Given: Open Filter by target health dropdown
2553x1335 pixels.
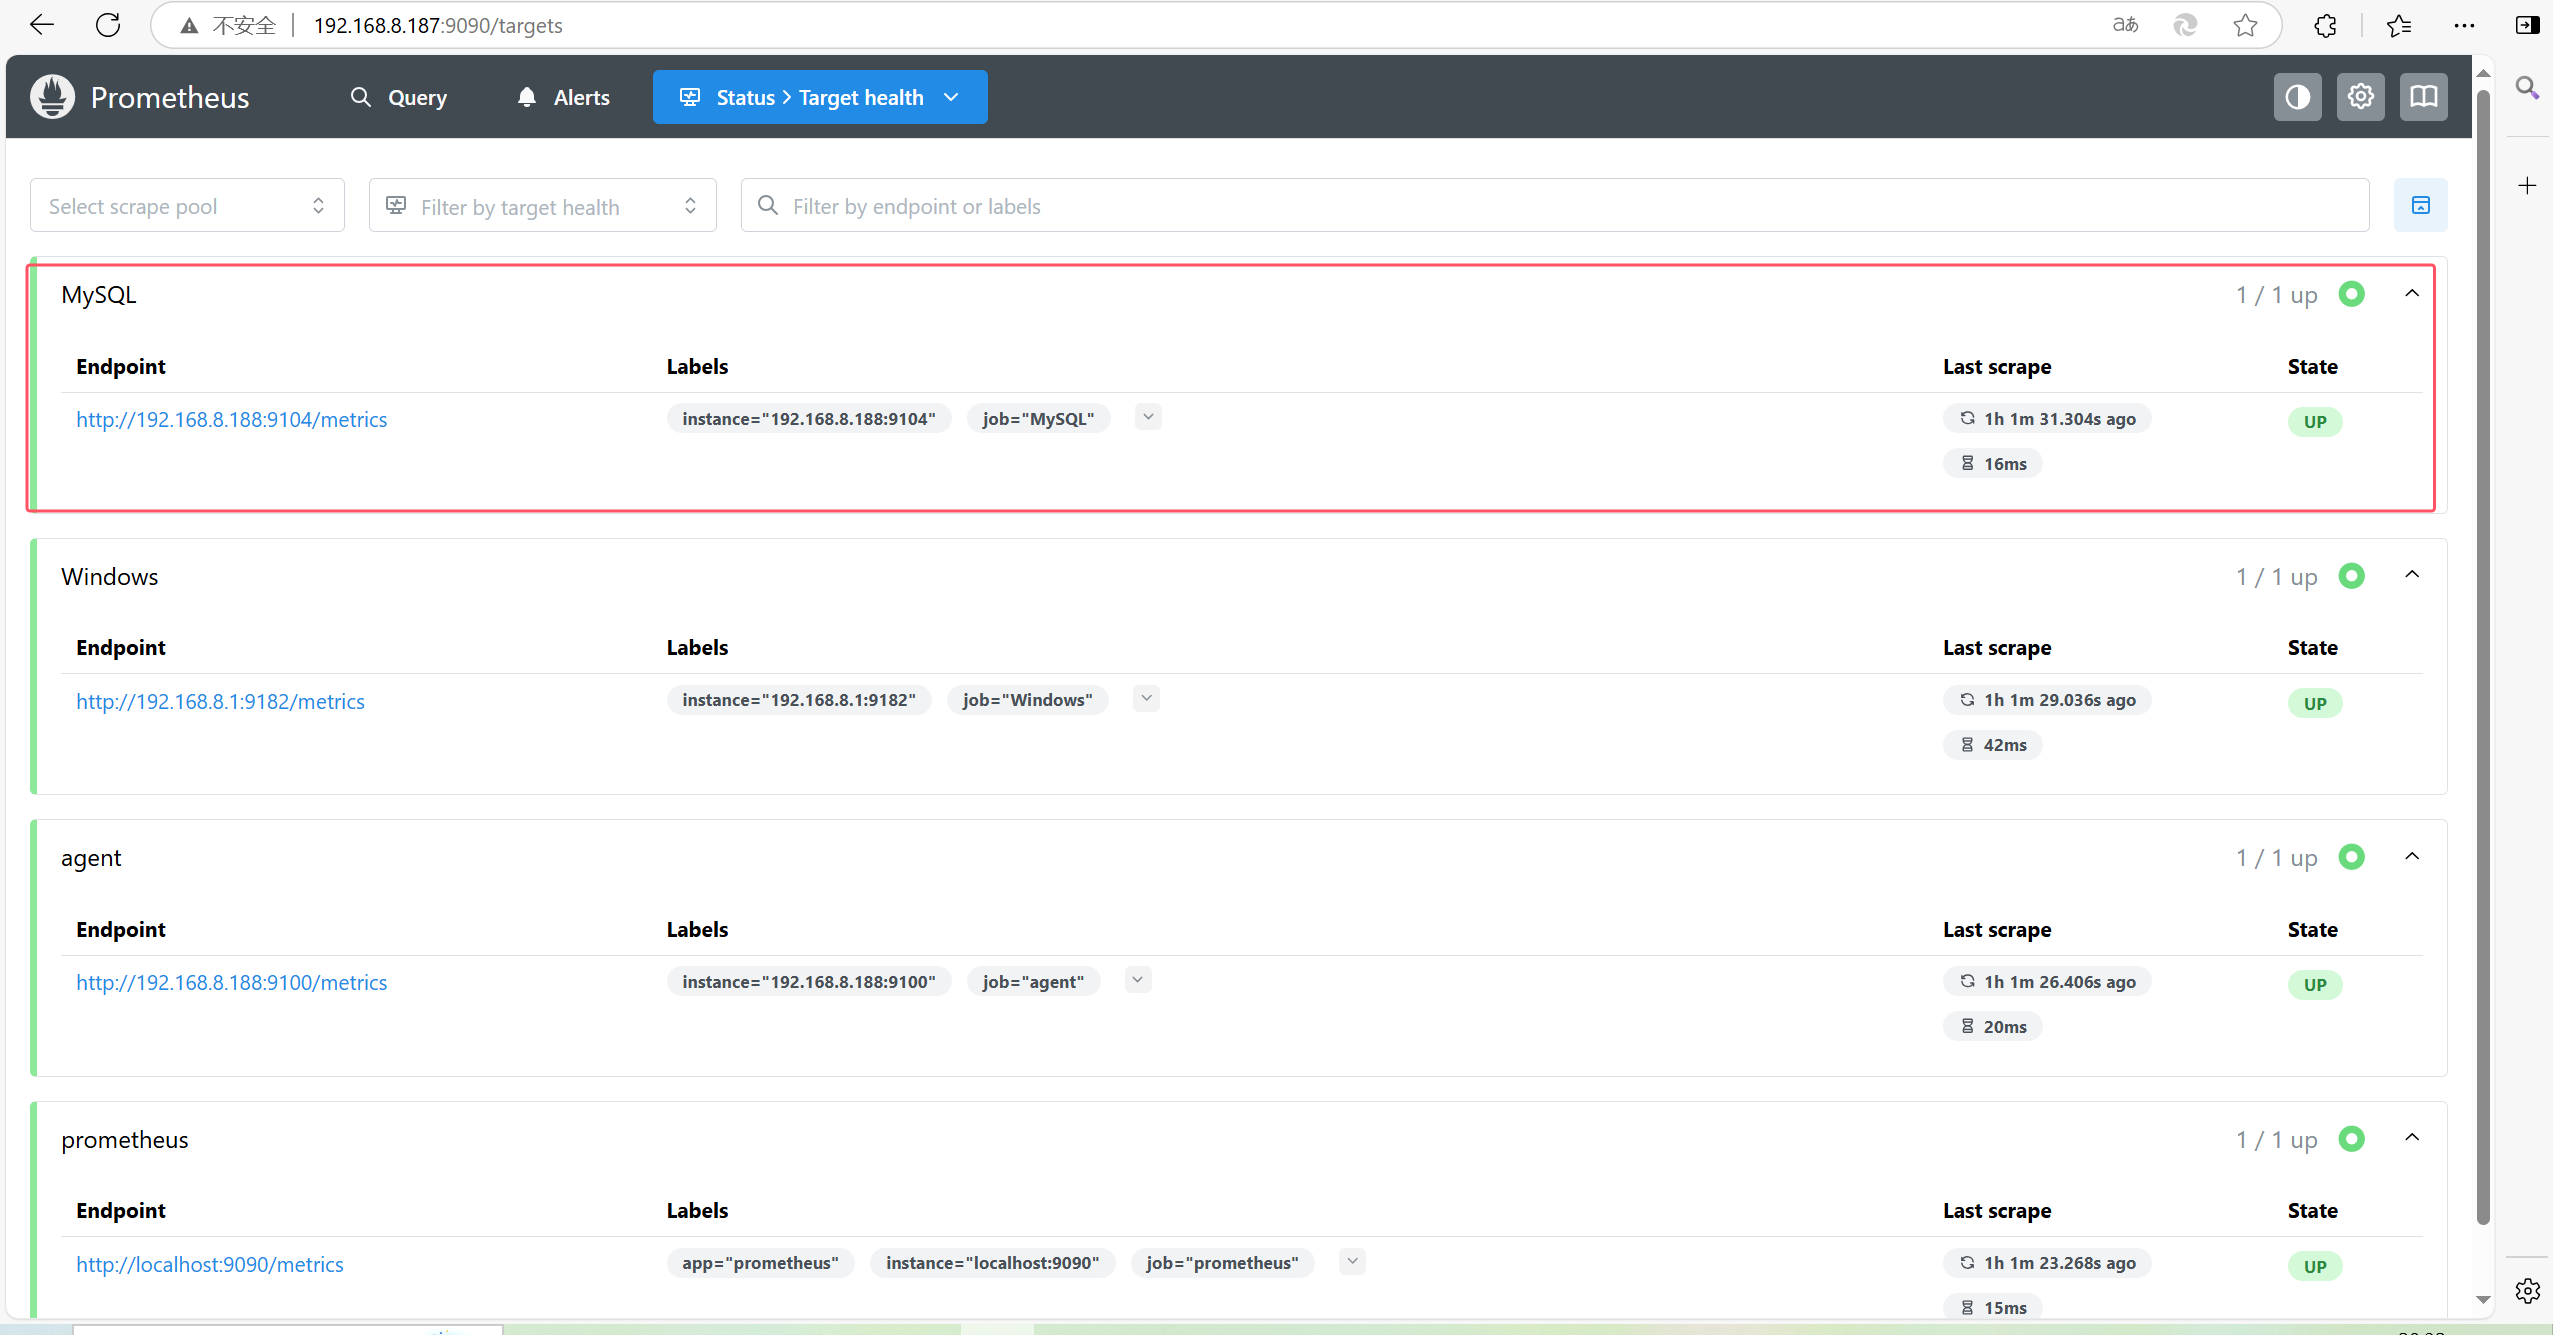Looking at the screenshot, I should (x=542, y=206).
